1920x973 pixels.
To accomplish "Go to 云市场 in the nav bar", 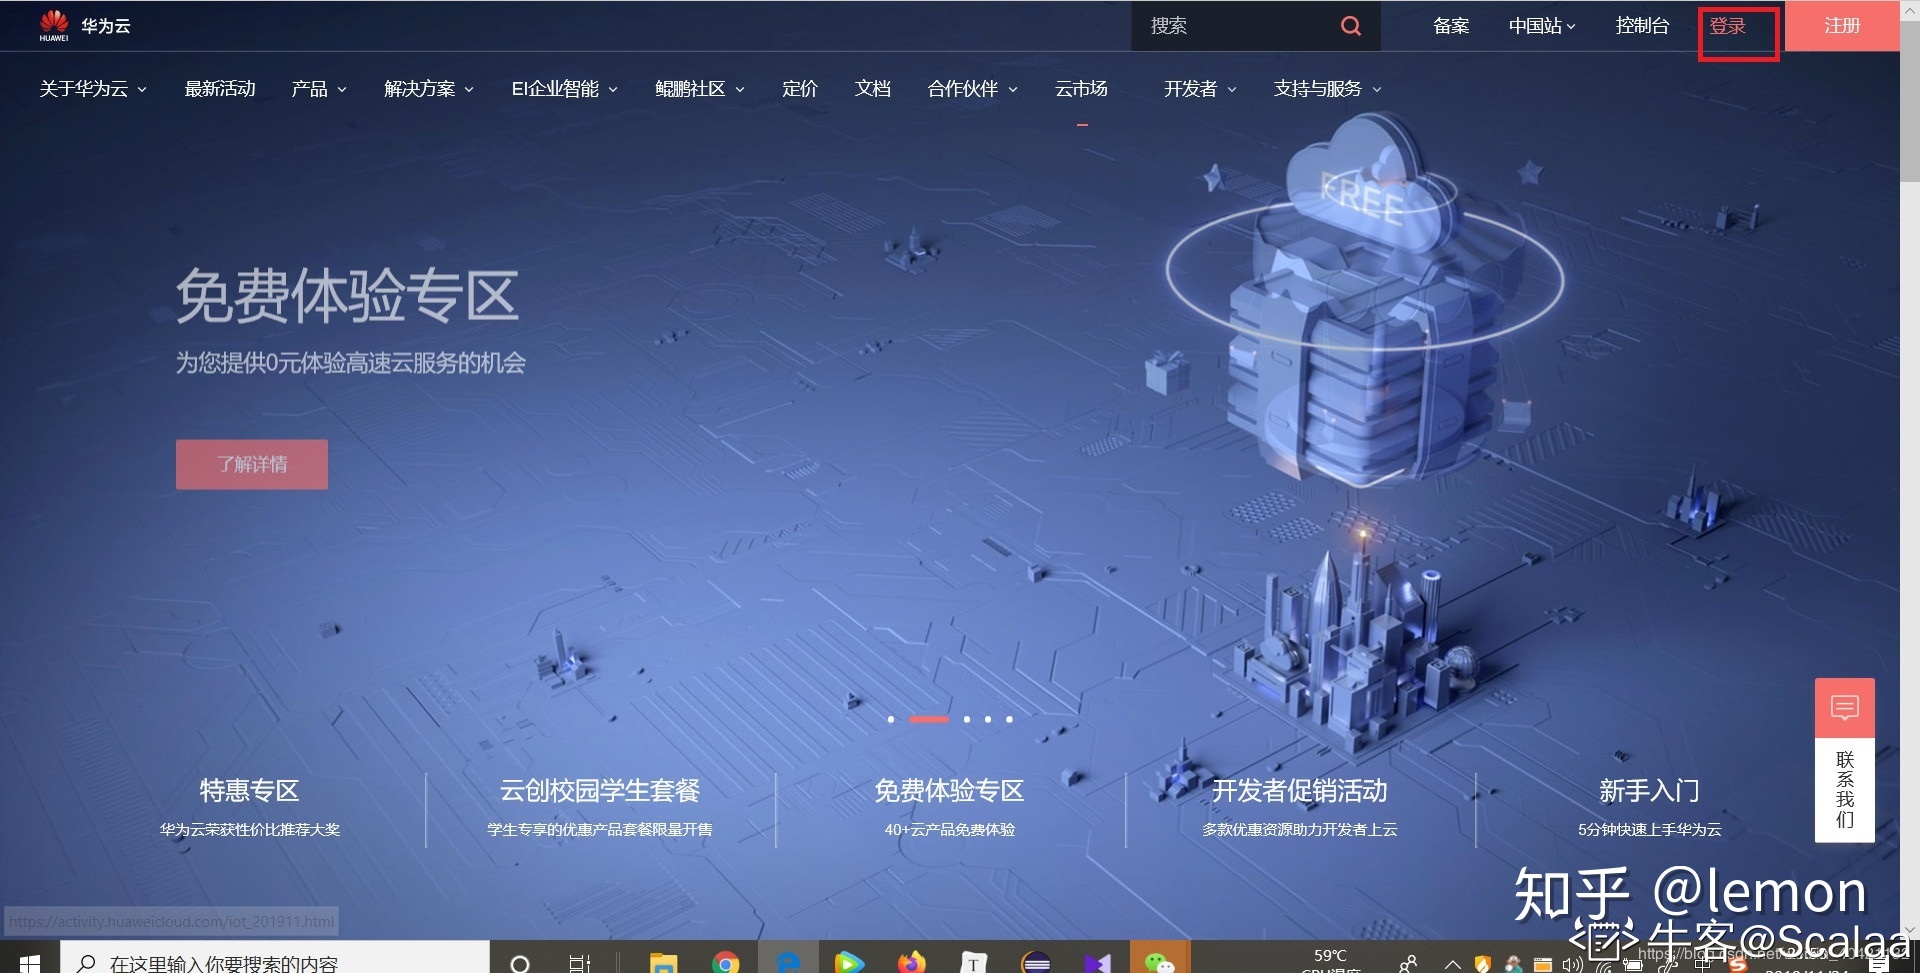I will click(x=1081, y=89).
